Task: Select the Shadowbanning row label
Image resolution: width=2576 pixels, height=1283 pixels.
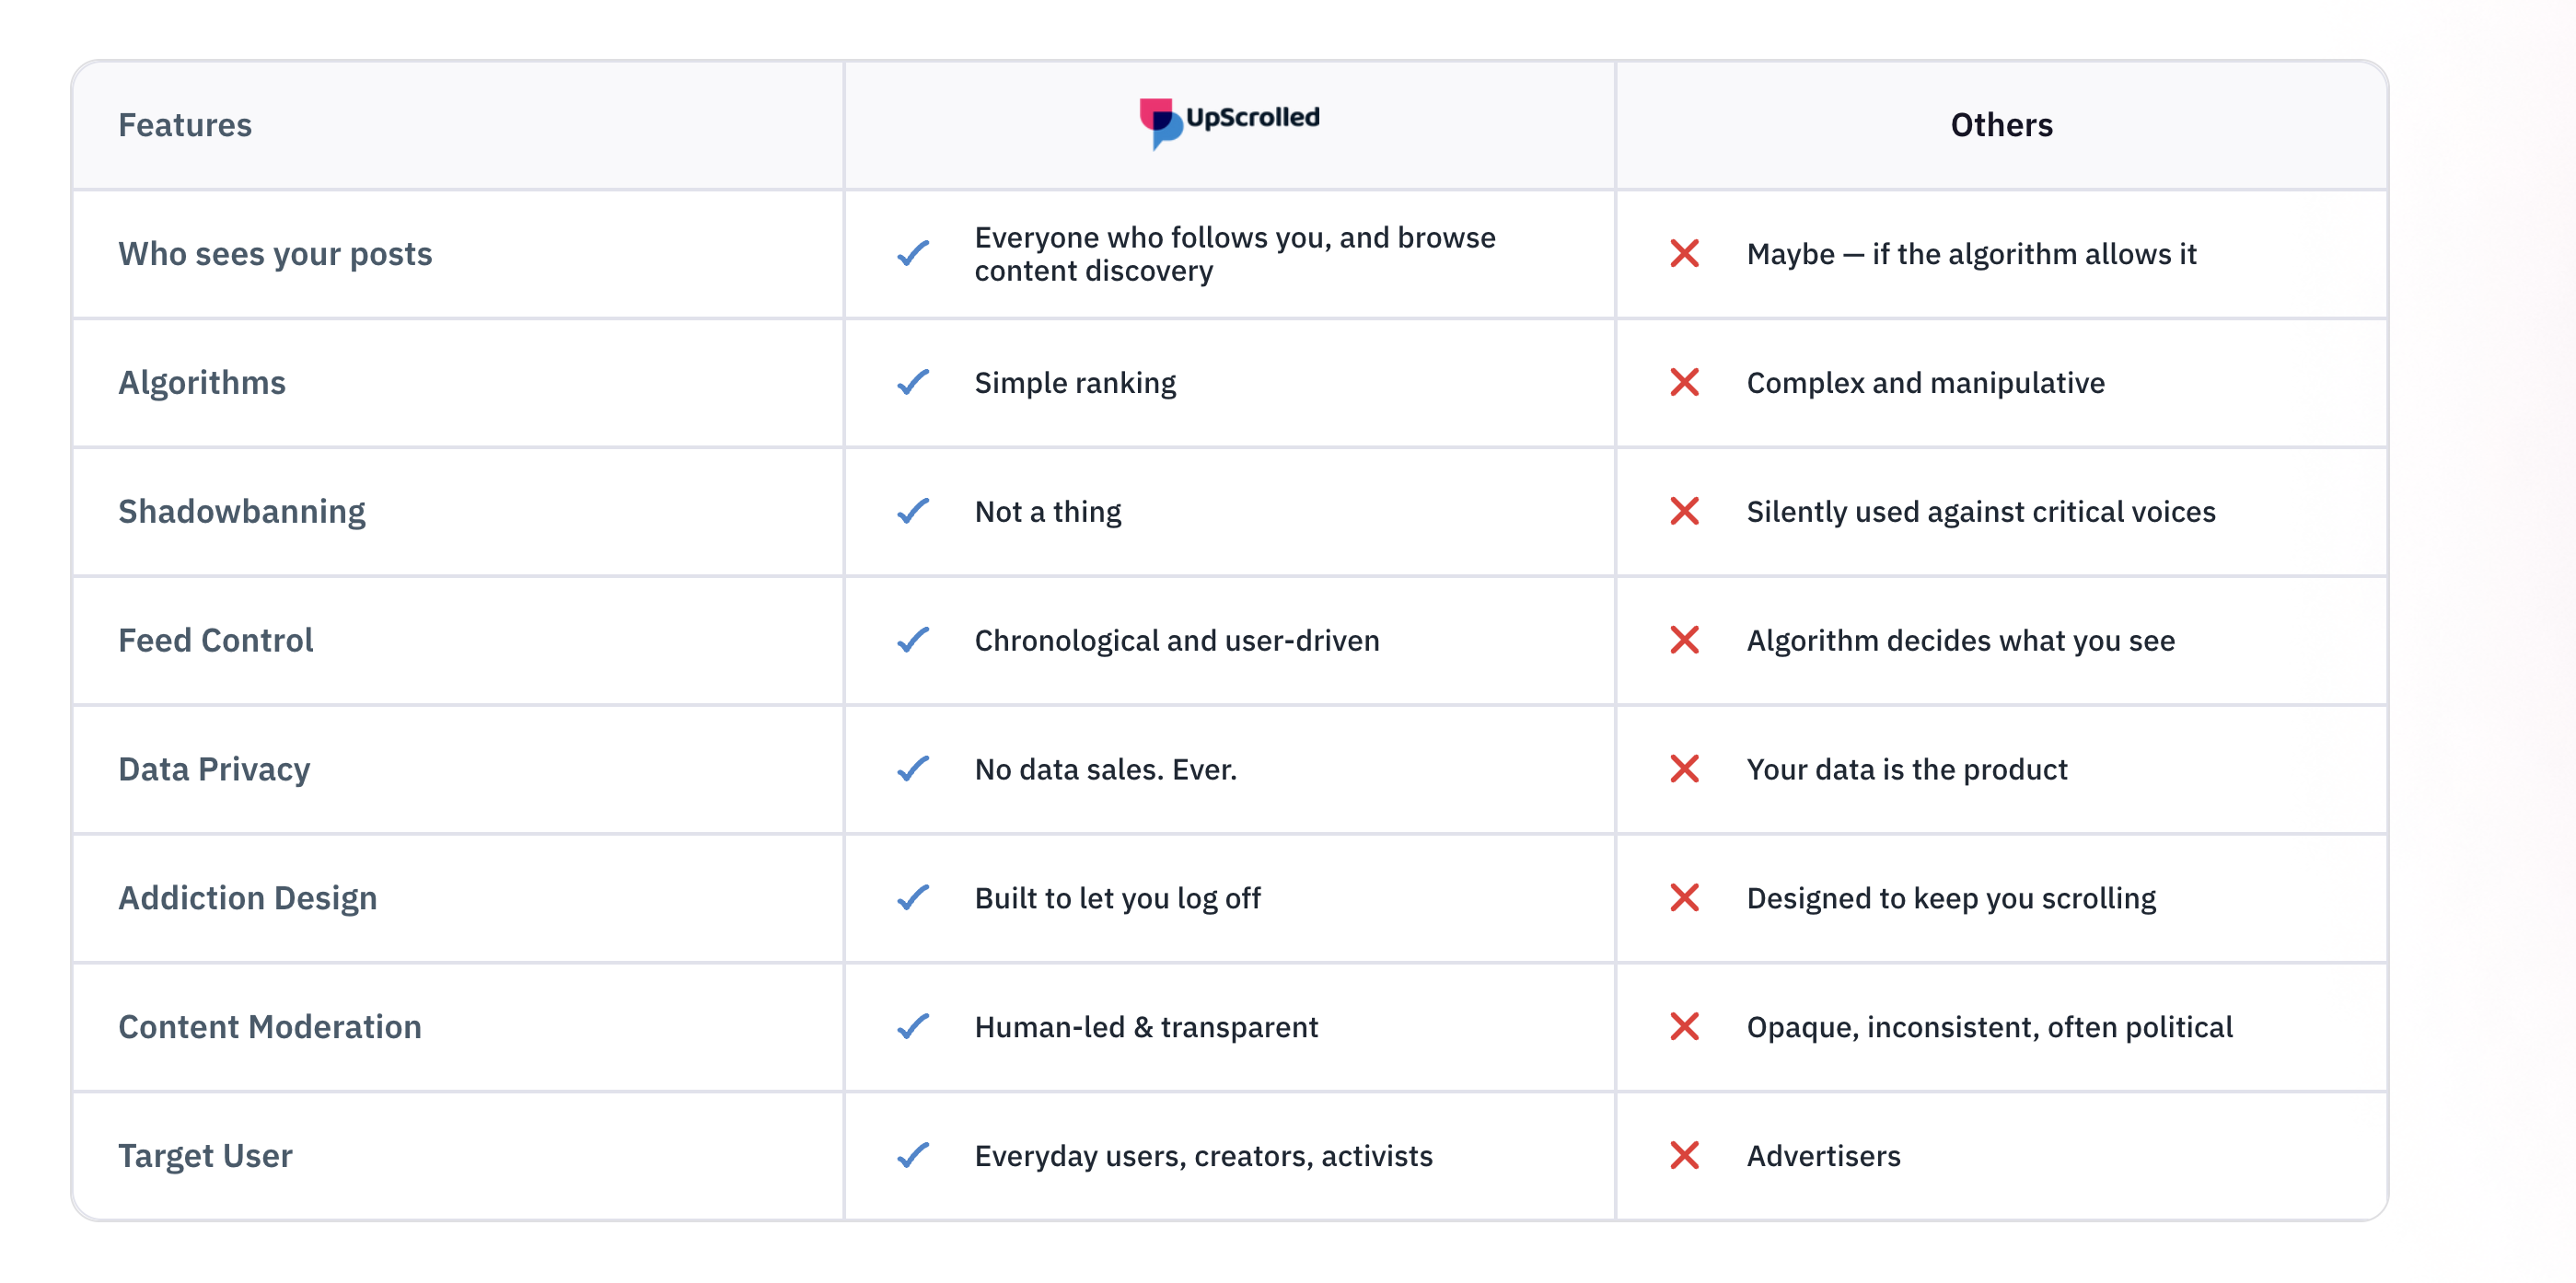Action: pyautogui.click(x=242, y=511)
